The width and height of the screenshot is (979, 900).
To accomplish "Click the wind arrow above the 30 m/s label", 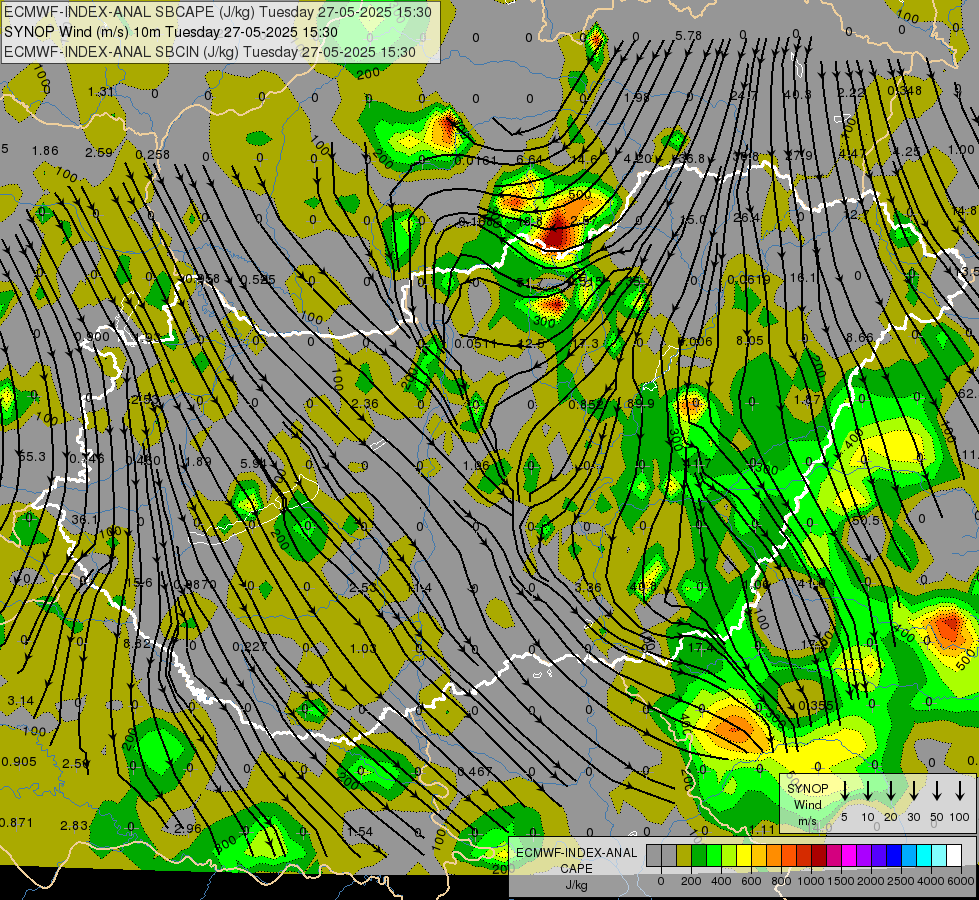I will tap(913, 791).
